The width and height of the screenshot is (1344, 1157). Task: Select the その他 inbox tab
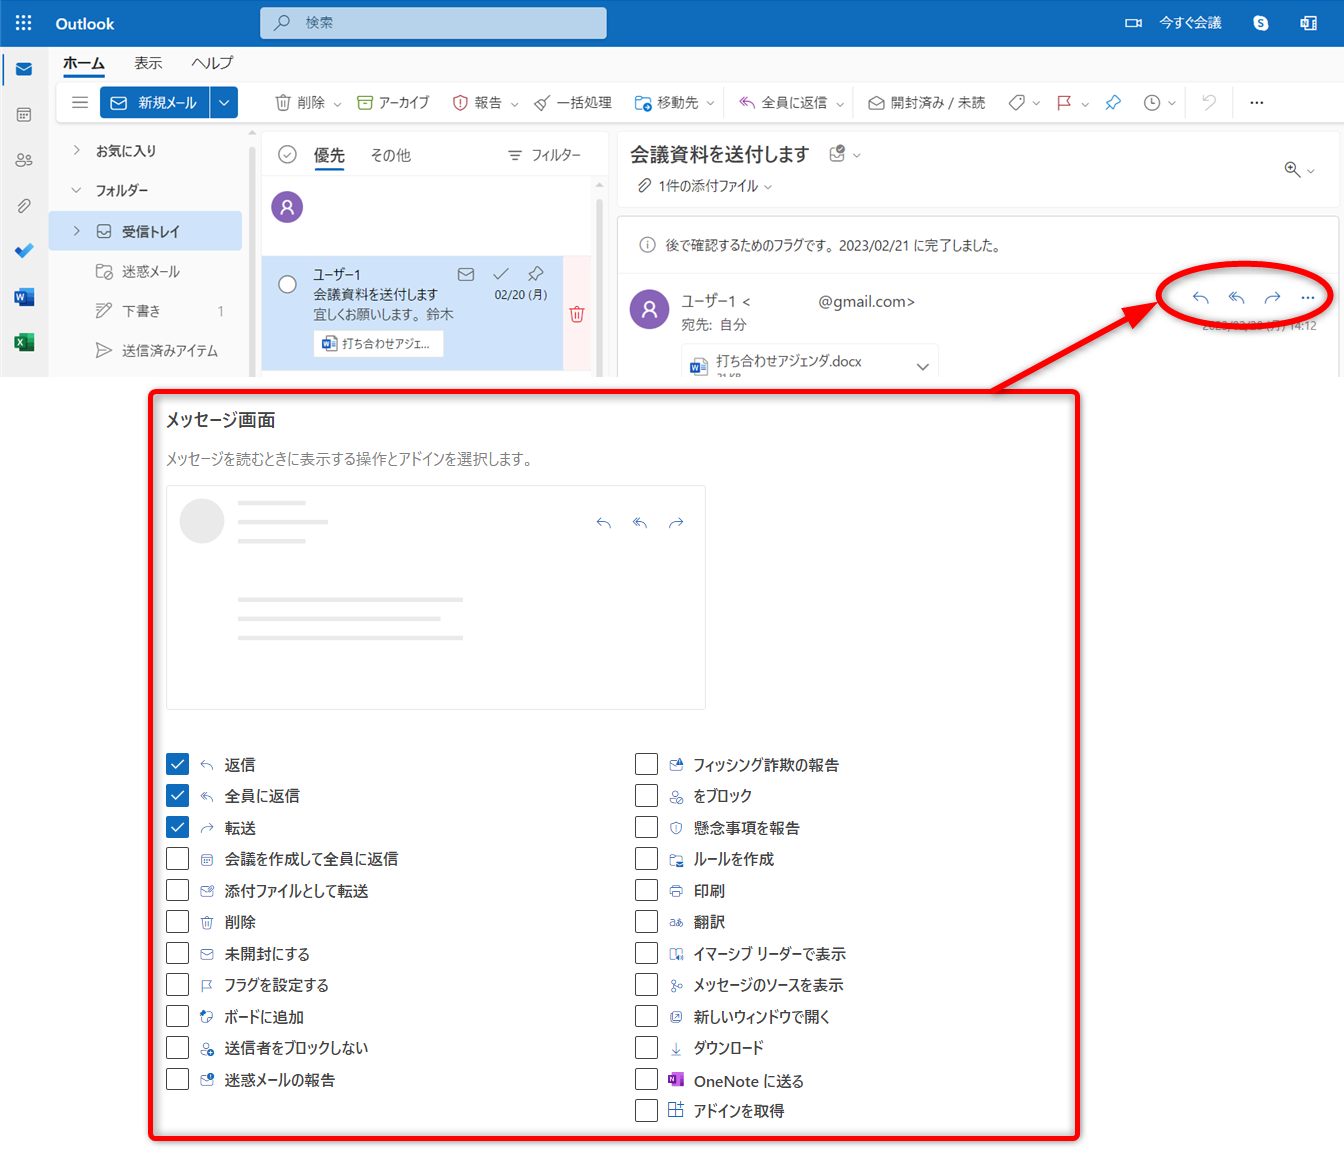tap(390, 155)
